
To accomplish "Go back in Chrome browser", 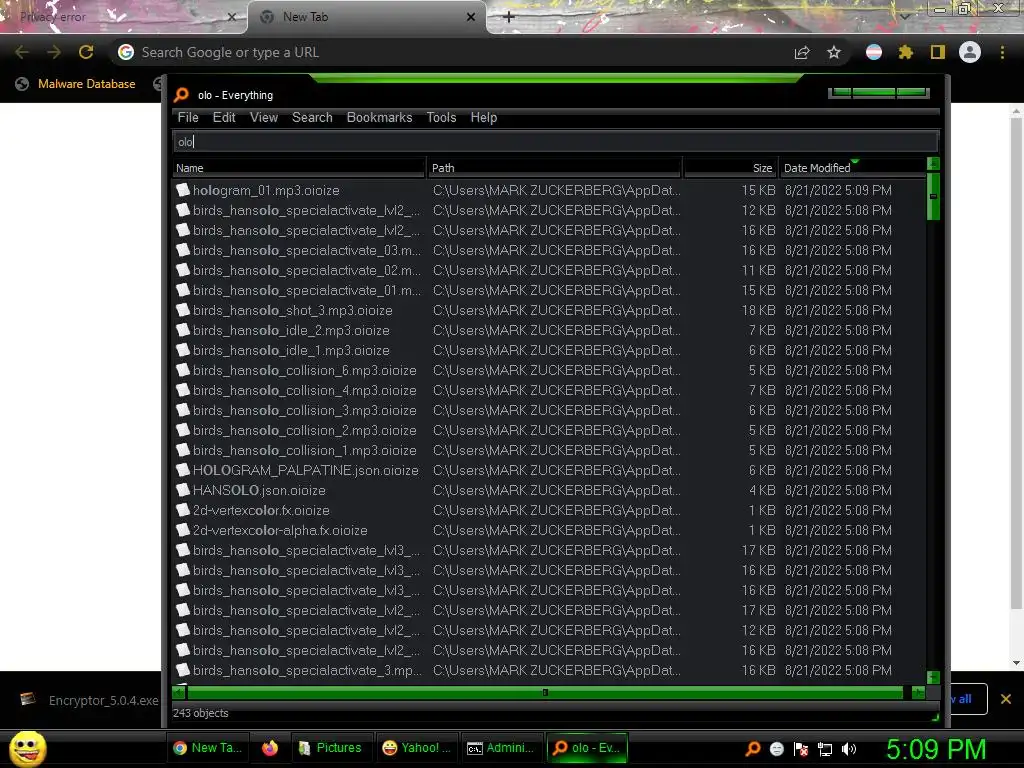I will click(22, 52).
